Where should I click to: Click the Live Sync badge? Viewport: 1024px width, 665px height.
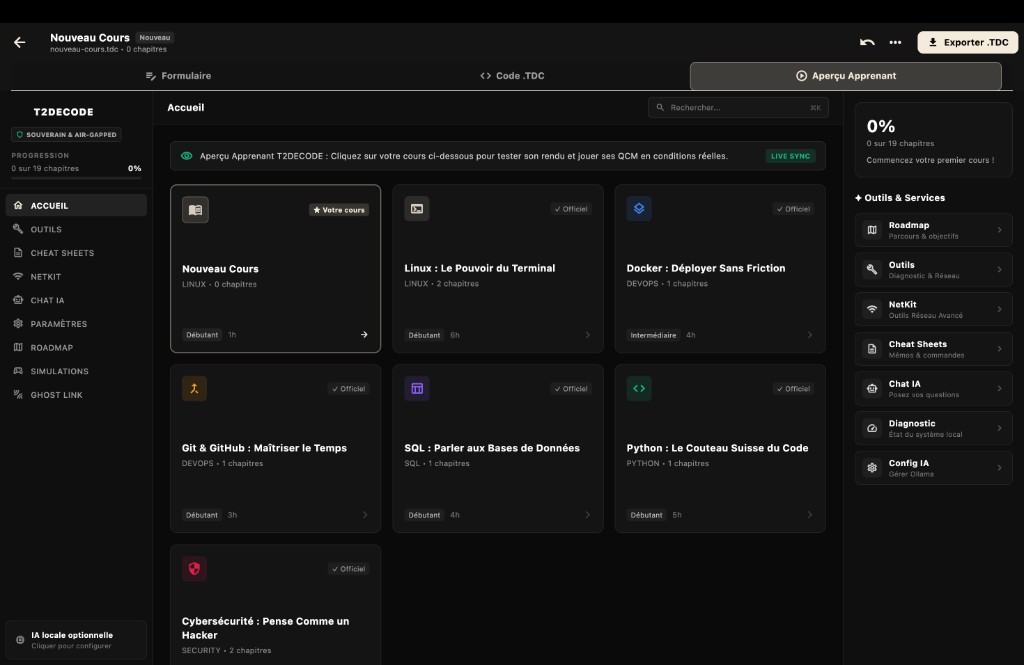(790, 156)
